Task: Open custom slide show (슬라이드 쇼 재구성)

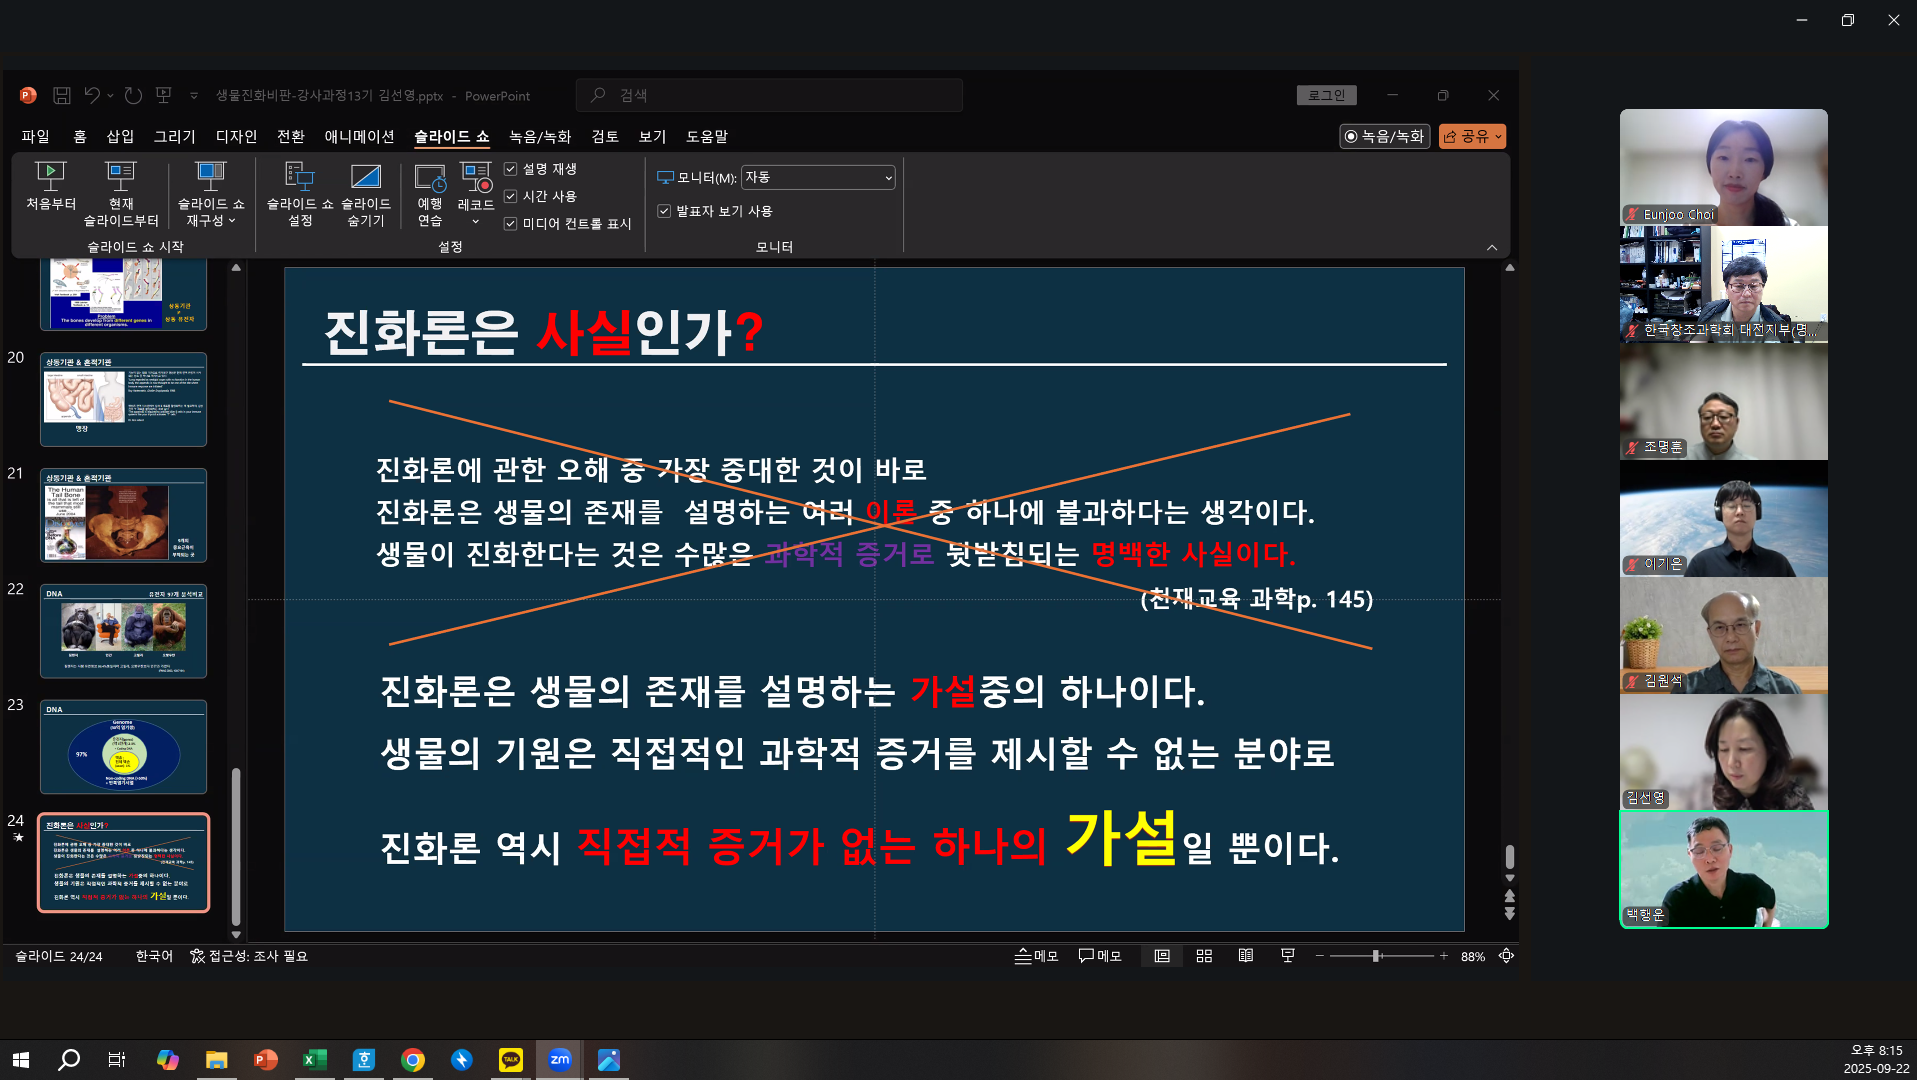Action: tap(211, 194)
